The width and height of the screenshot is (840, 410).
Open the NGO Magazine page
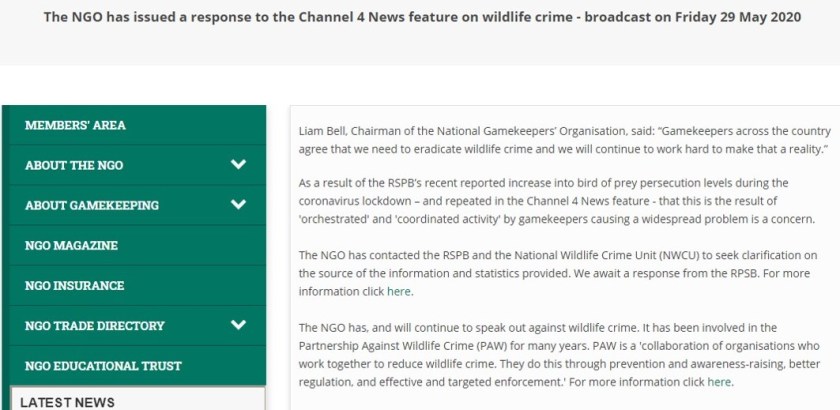(x=71, y=245)
